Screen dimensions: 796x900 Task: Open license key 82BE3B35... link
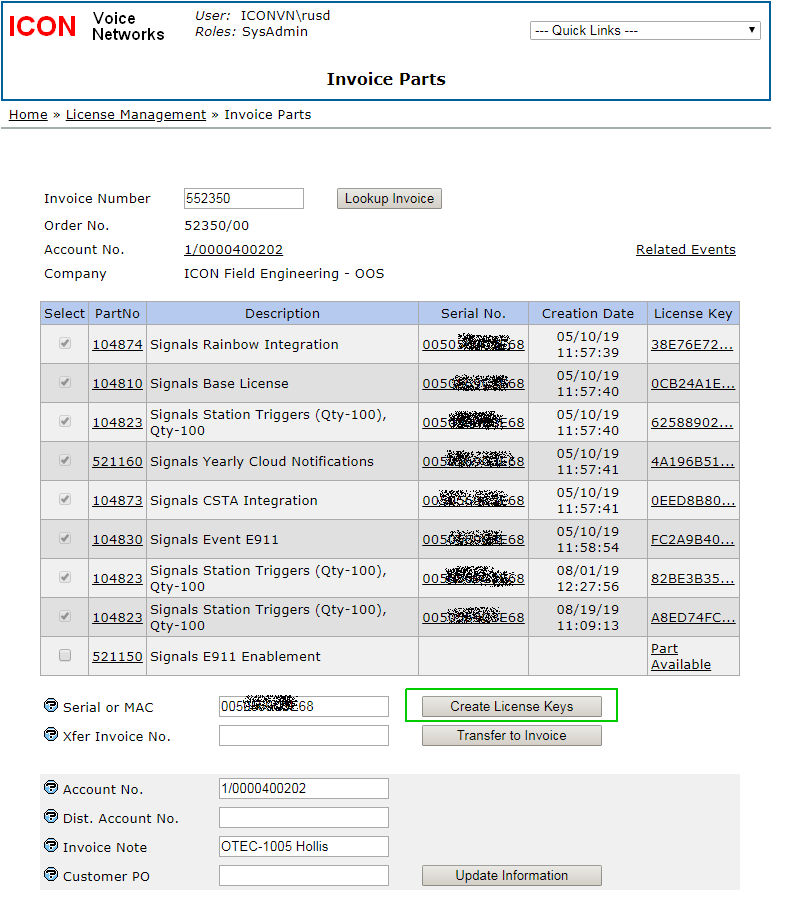pos(693,579)
